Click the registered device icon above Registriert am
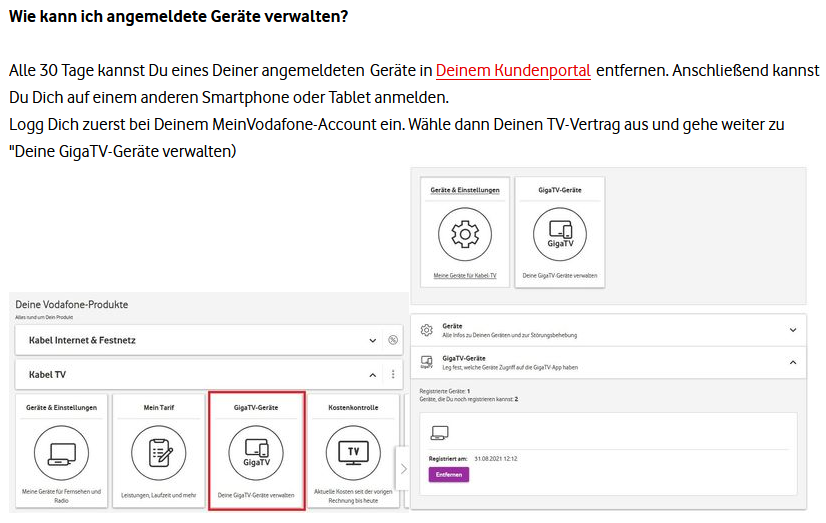 click(x=439, y=433)
